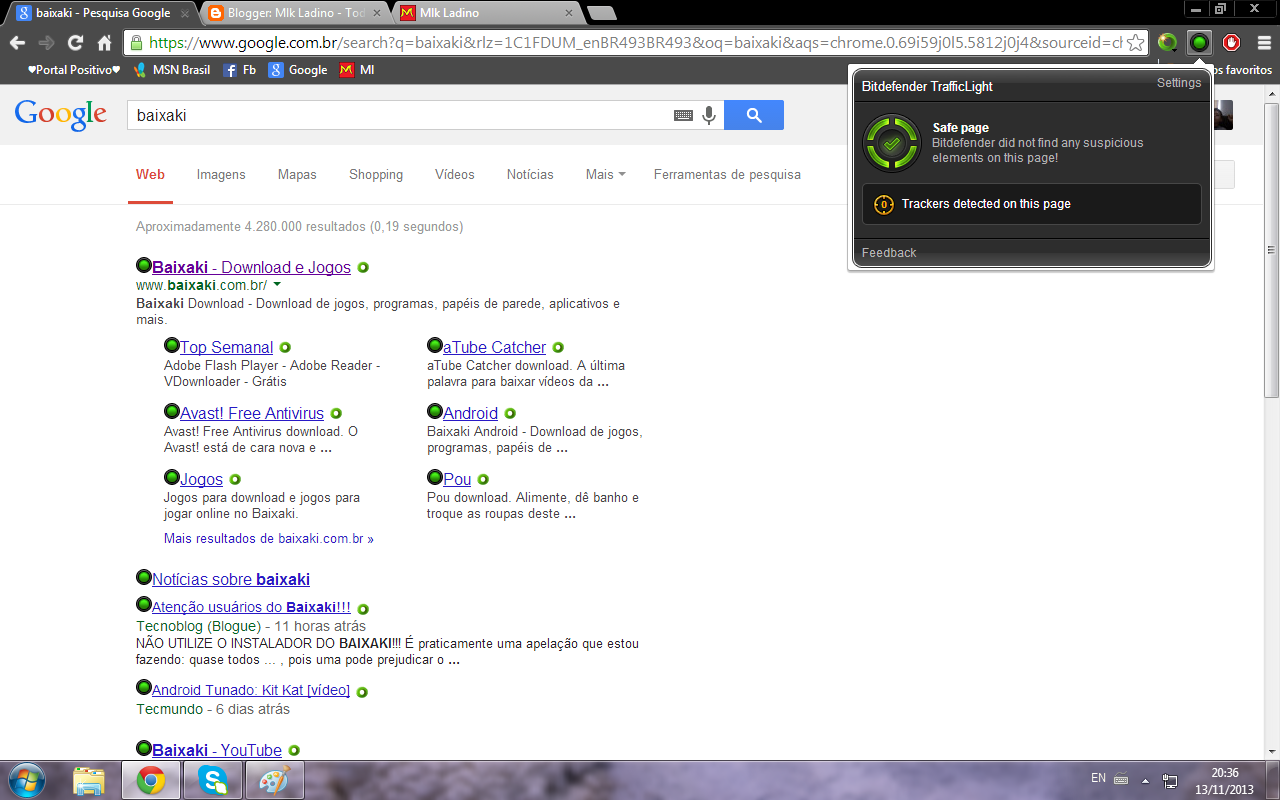Open the Baixaki - Download e Jogos result

[x=251, y=267]
